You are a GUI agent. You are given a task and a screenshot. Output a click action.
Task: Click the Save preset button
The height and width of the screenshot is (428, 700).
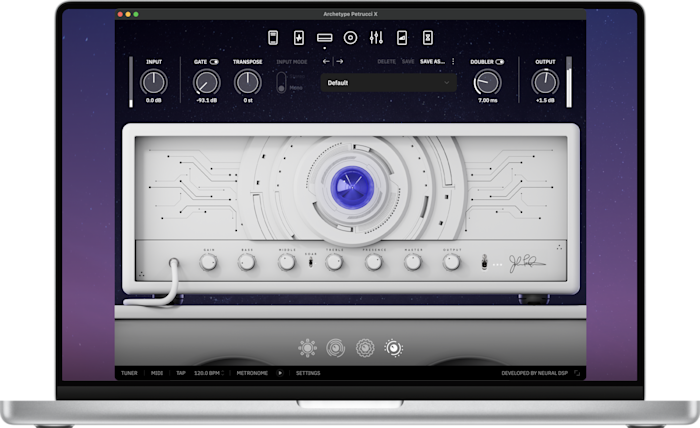[x=408, y=62]
